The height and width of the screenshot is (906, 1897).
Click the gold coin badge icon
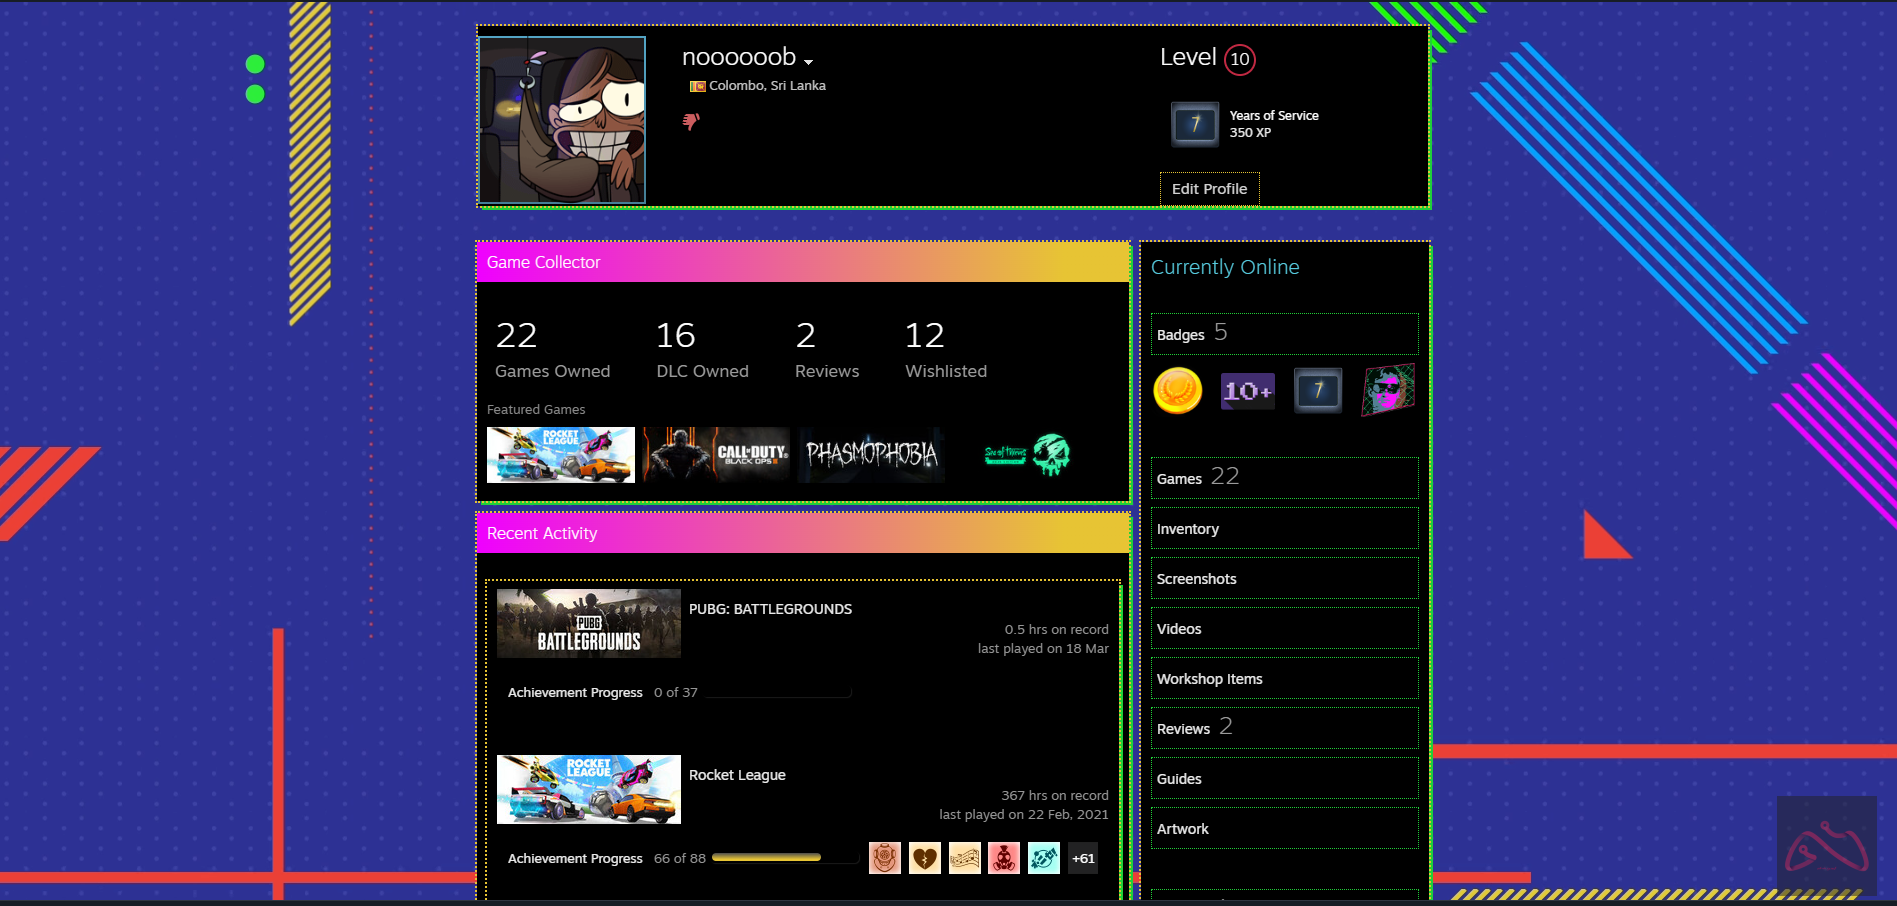1177,390
